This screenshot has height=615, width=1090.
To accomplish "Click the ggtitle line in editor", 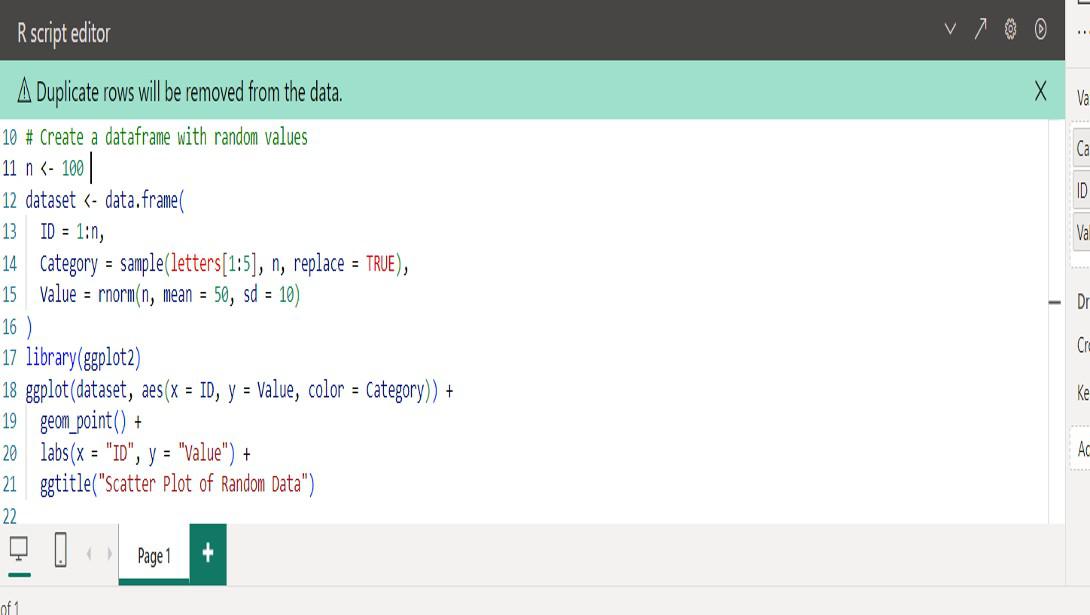I will click(177, 484).
